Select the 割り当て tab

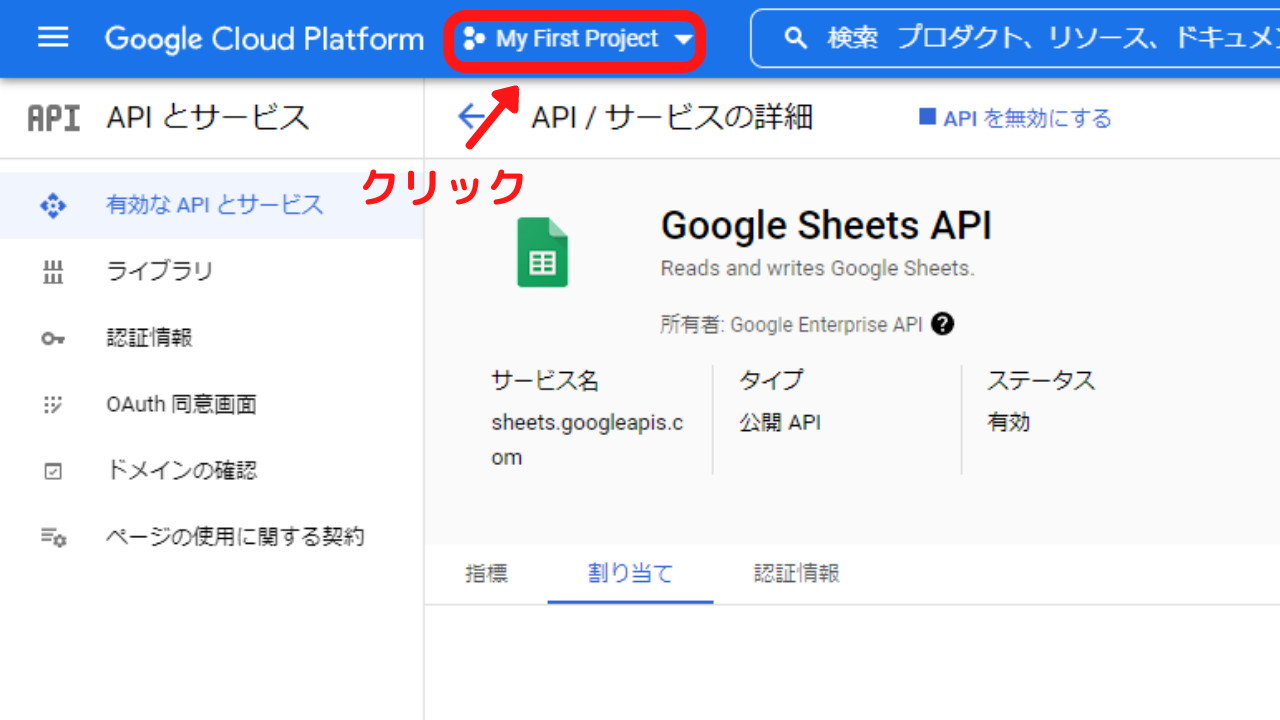click(630, 573)
